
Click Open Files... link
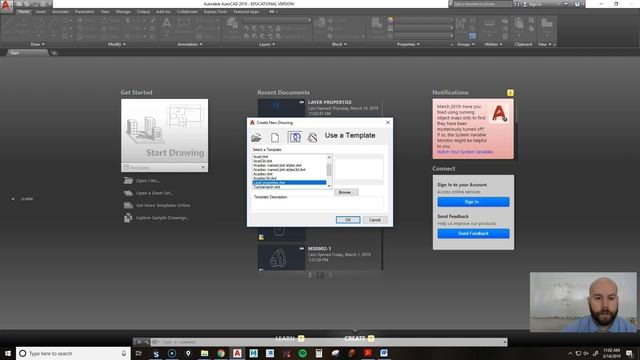pyautogui.click(x=148, y=180)
